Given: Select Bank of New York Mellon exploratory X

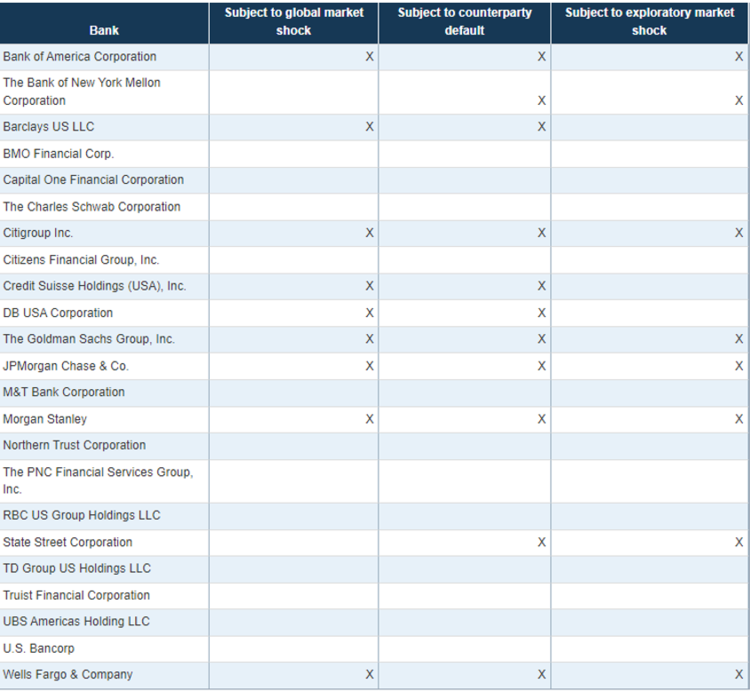Looking at the screenshot, I should click(x=739, y=101).
